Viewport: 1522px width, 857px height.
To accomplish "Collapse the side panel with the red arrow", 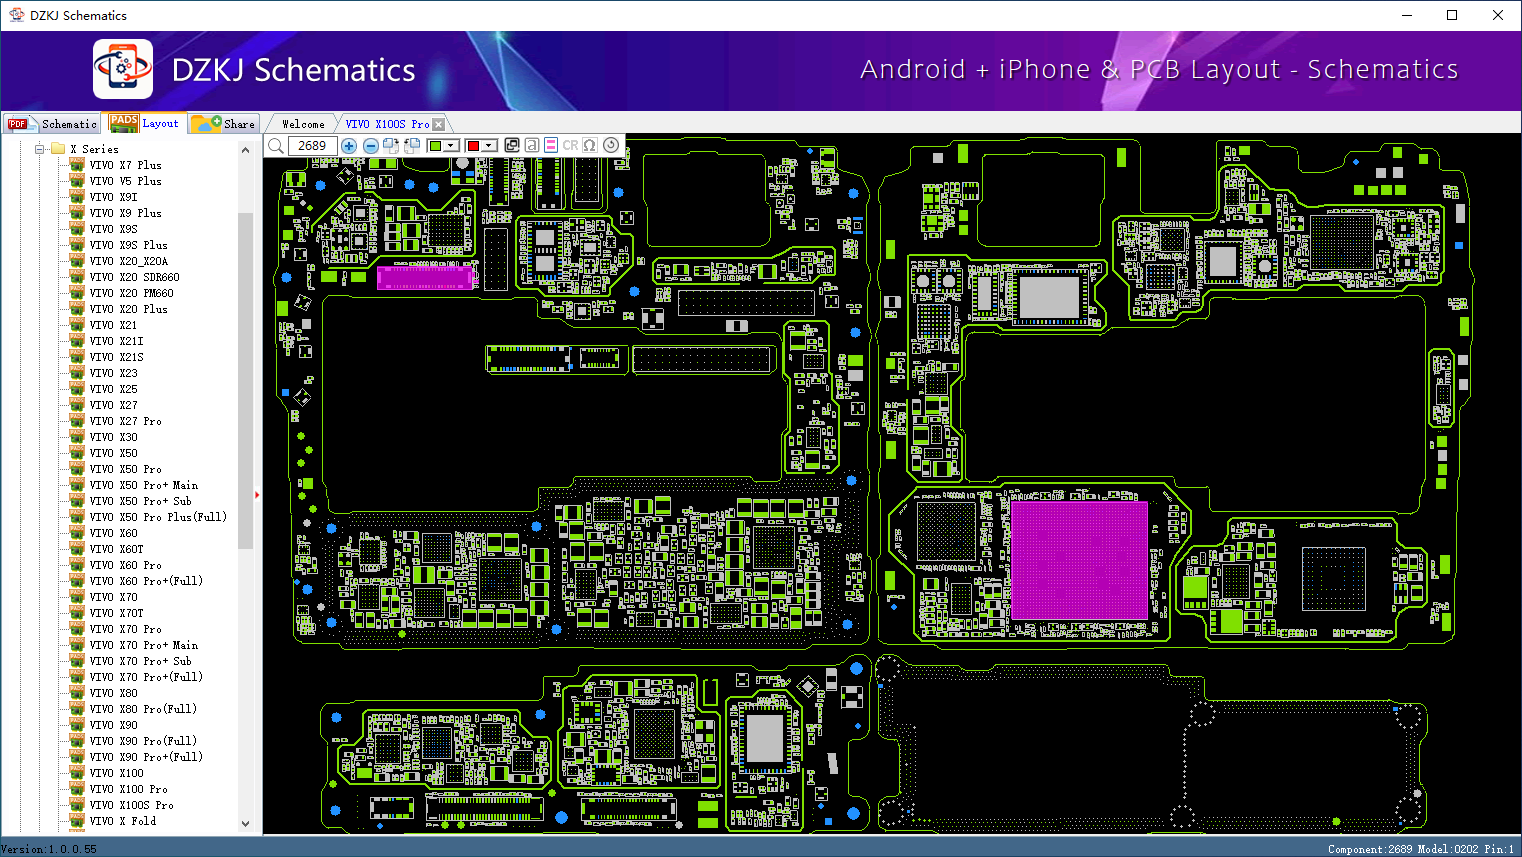I will pyautogui.click(x=257, y=494).
